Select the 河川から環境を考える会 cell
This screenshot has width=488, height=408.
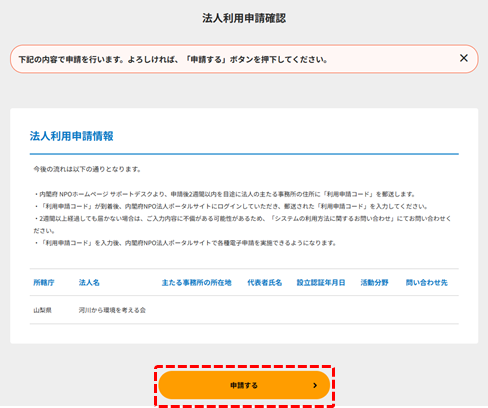tap(112, 310)
